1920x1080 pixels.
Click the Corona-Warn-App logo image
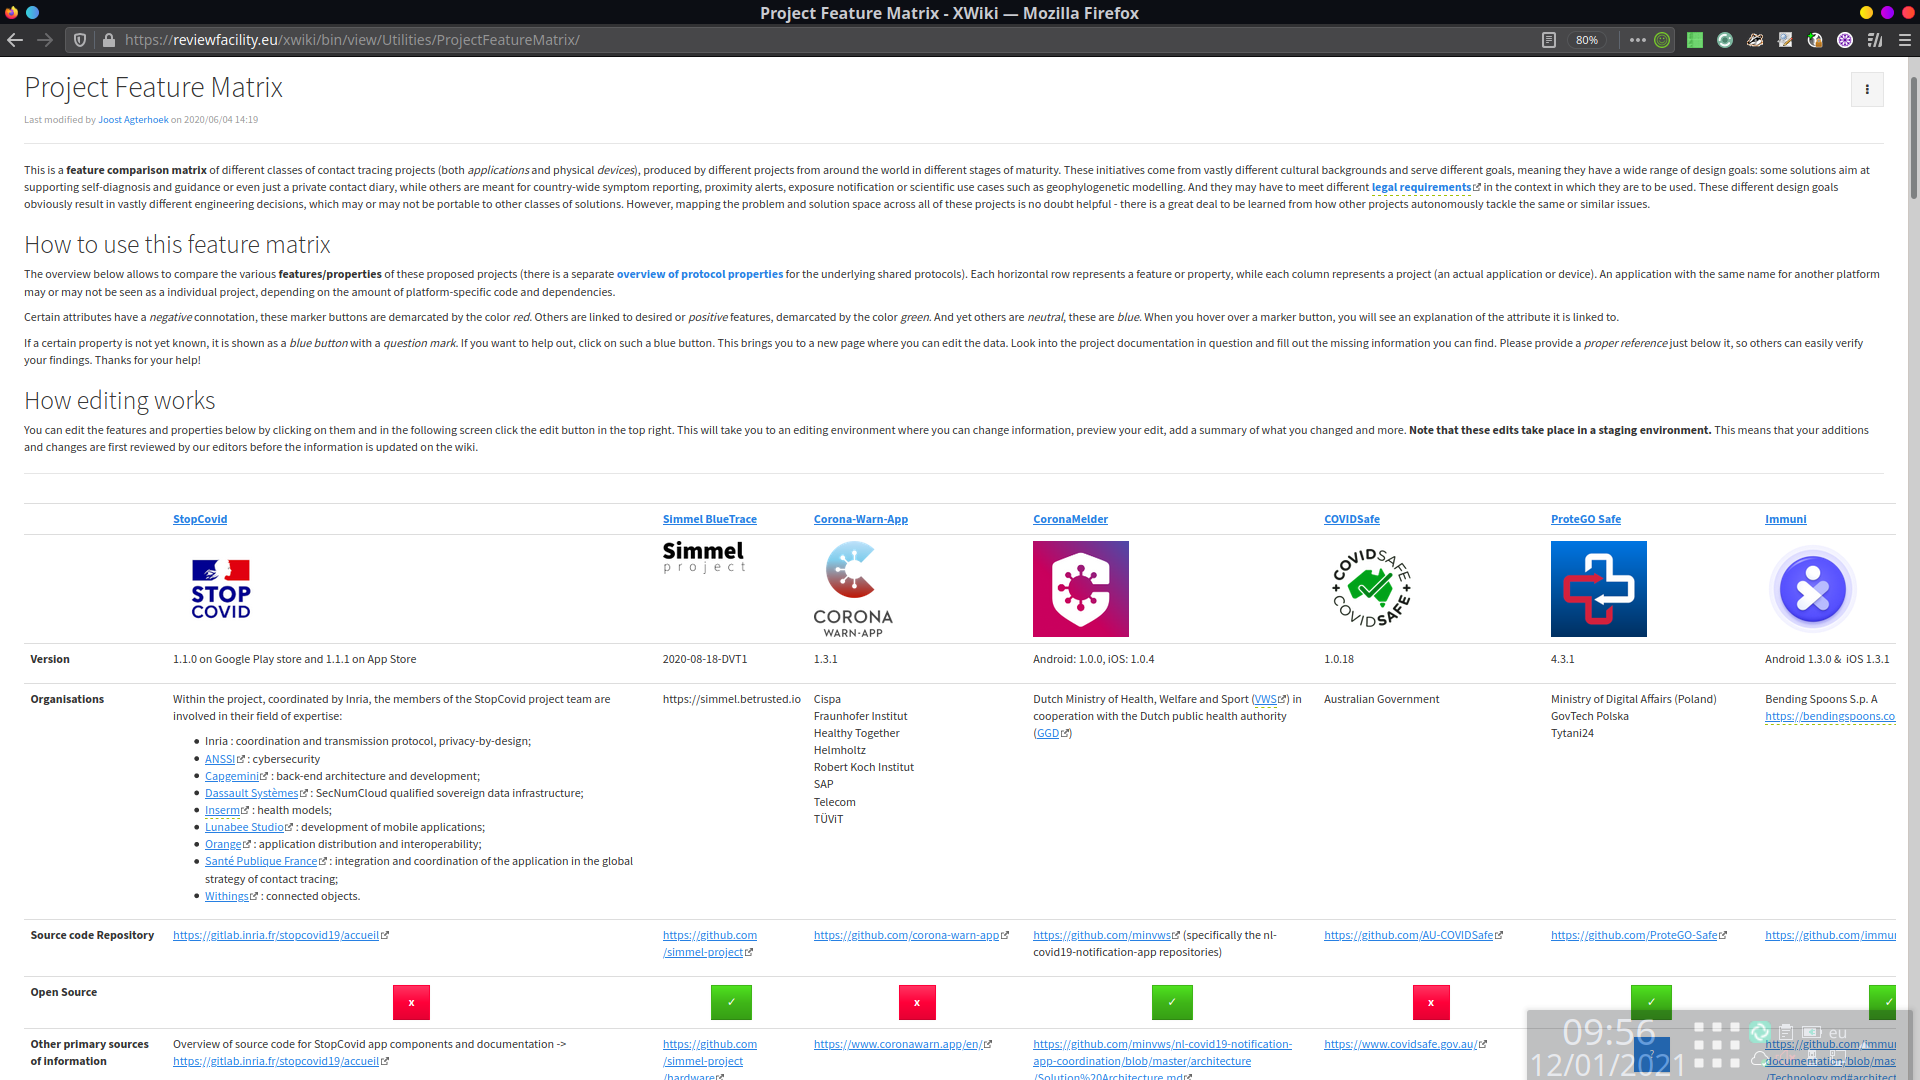(x=853, y=589)
